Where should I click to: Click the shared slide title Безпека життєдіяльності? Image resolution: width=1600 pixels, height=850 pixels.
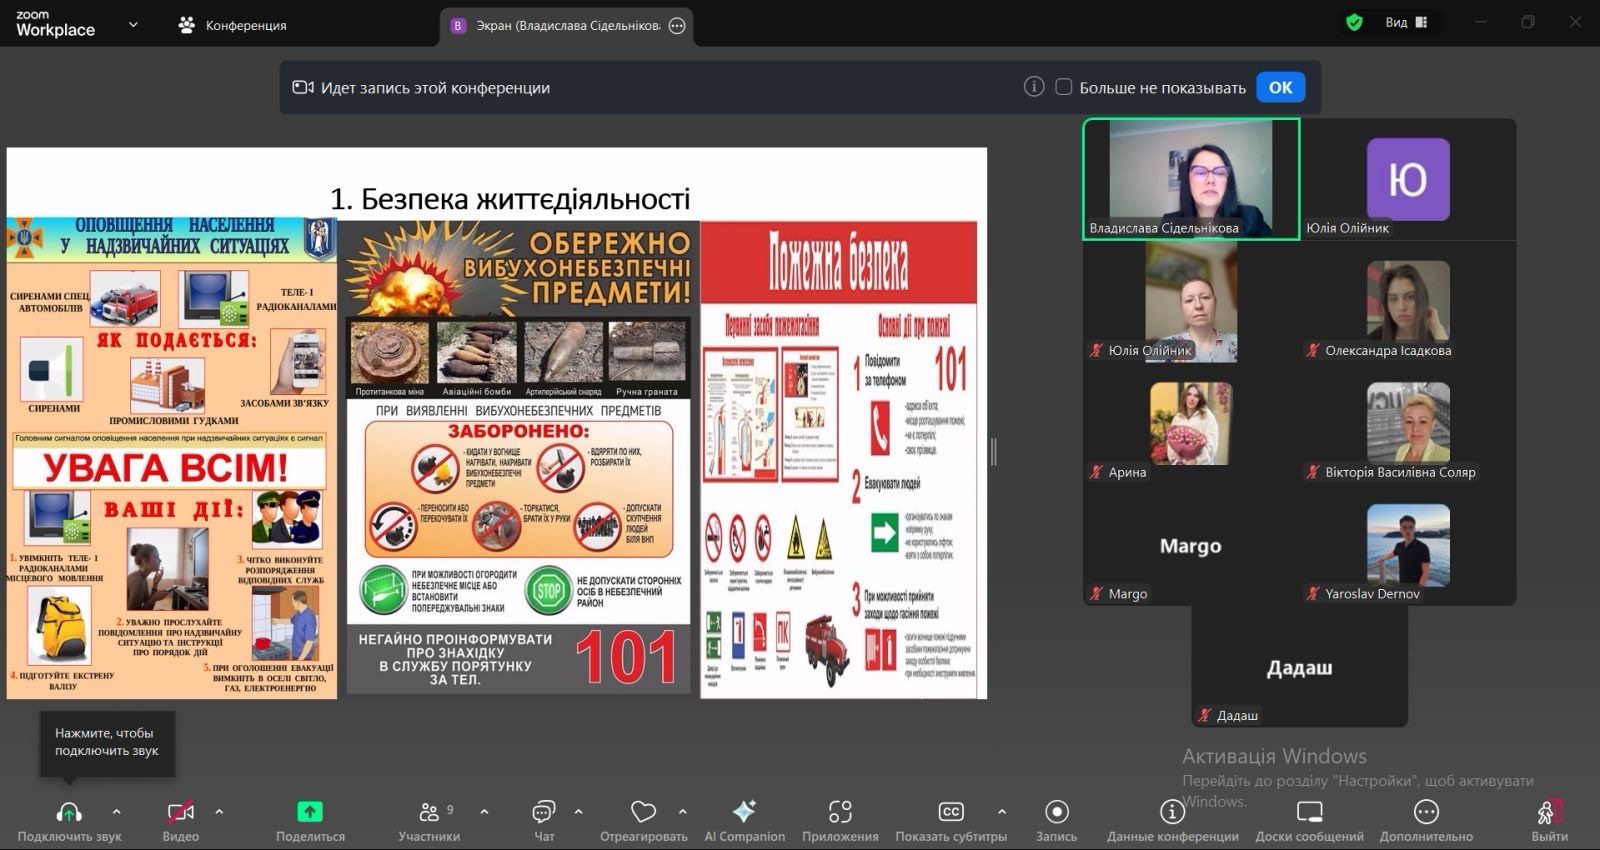pos(510,199)
